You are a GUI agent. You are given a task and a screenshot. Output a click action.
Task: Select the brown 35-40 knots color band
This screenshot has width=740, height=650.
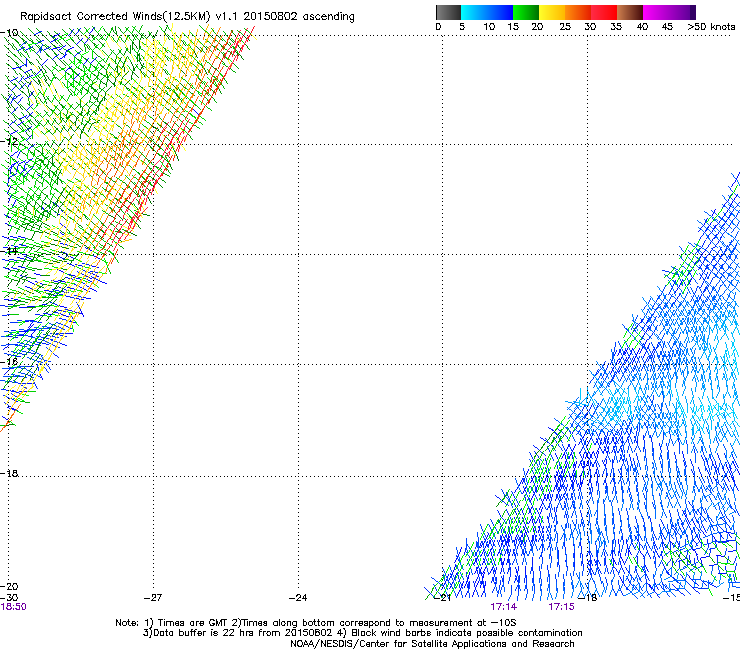(630, 12)
